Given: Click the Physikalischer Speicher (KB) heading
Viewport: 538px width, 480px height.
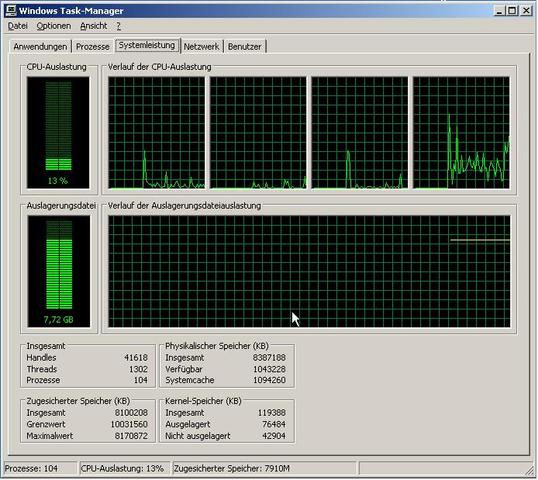Looking at the screenshot, I should click(x=217, y=346).
